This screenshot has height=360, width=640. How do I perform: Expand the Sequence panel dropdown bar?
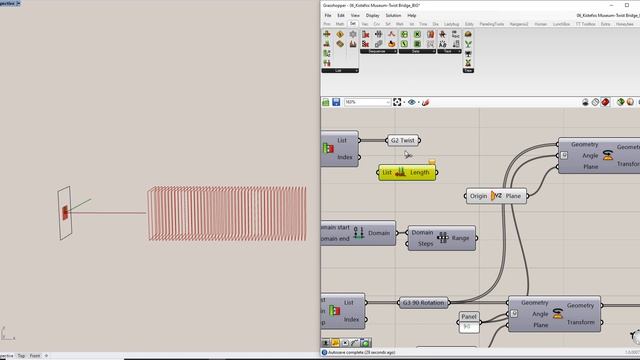point(378,51)
